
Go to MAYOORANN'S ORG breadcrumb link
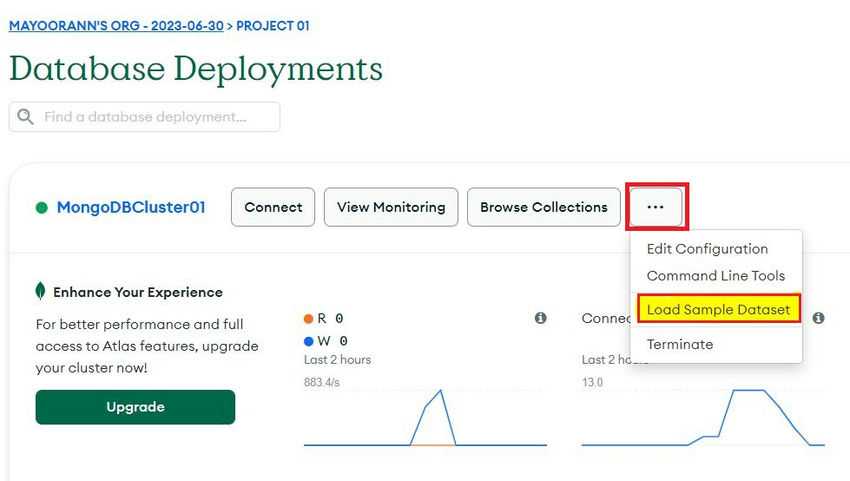[116, 25]
